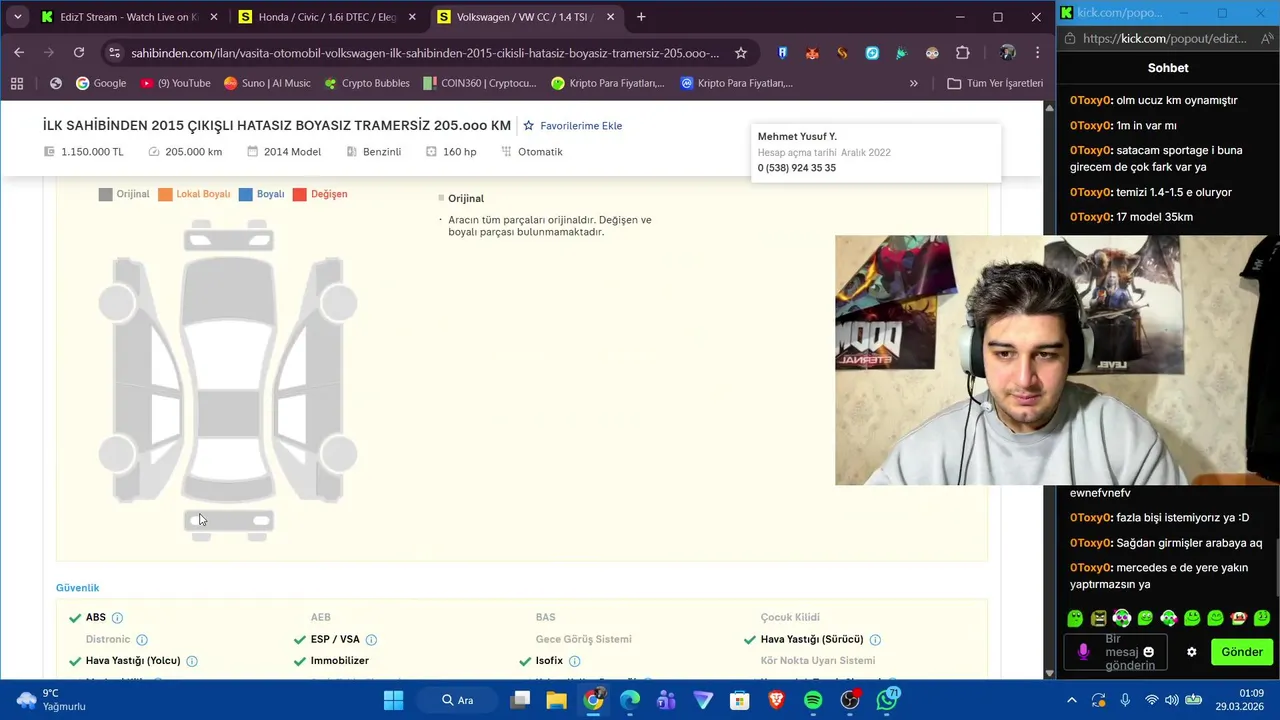The width and height of the screenshot is (1280, 720).
Task: Click the browser address bar URL
Action: [425, 53]
